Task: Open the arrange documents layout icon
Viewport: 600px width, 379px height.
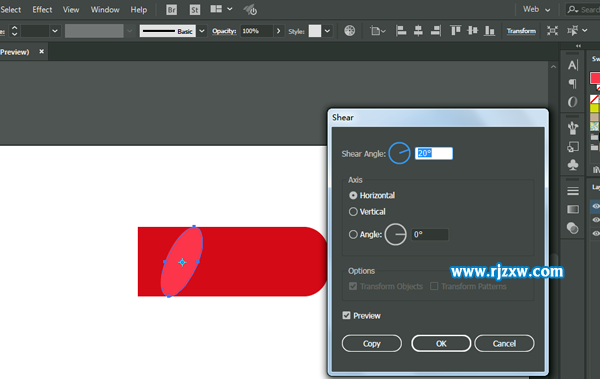Action: point(216,9)
